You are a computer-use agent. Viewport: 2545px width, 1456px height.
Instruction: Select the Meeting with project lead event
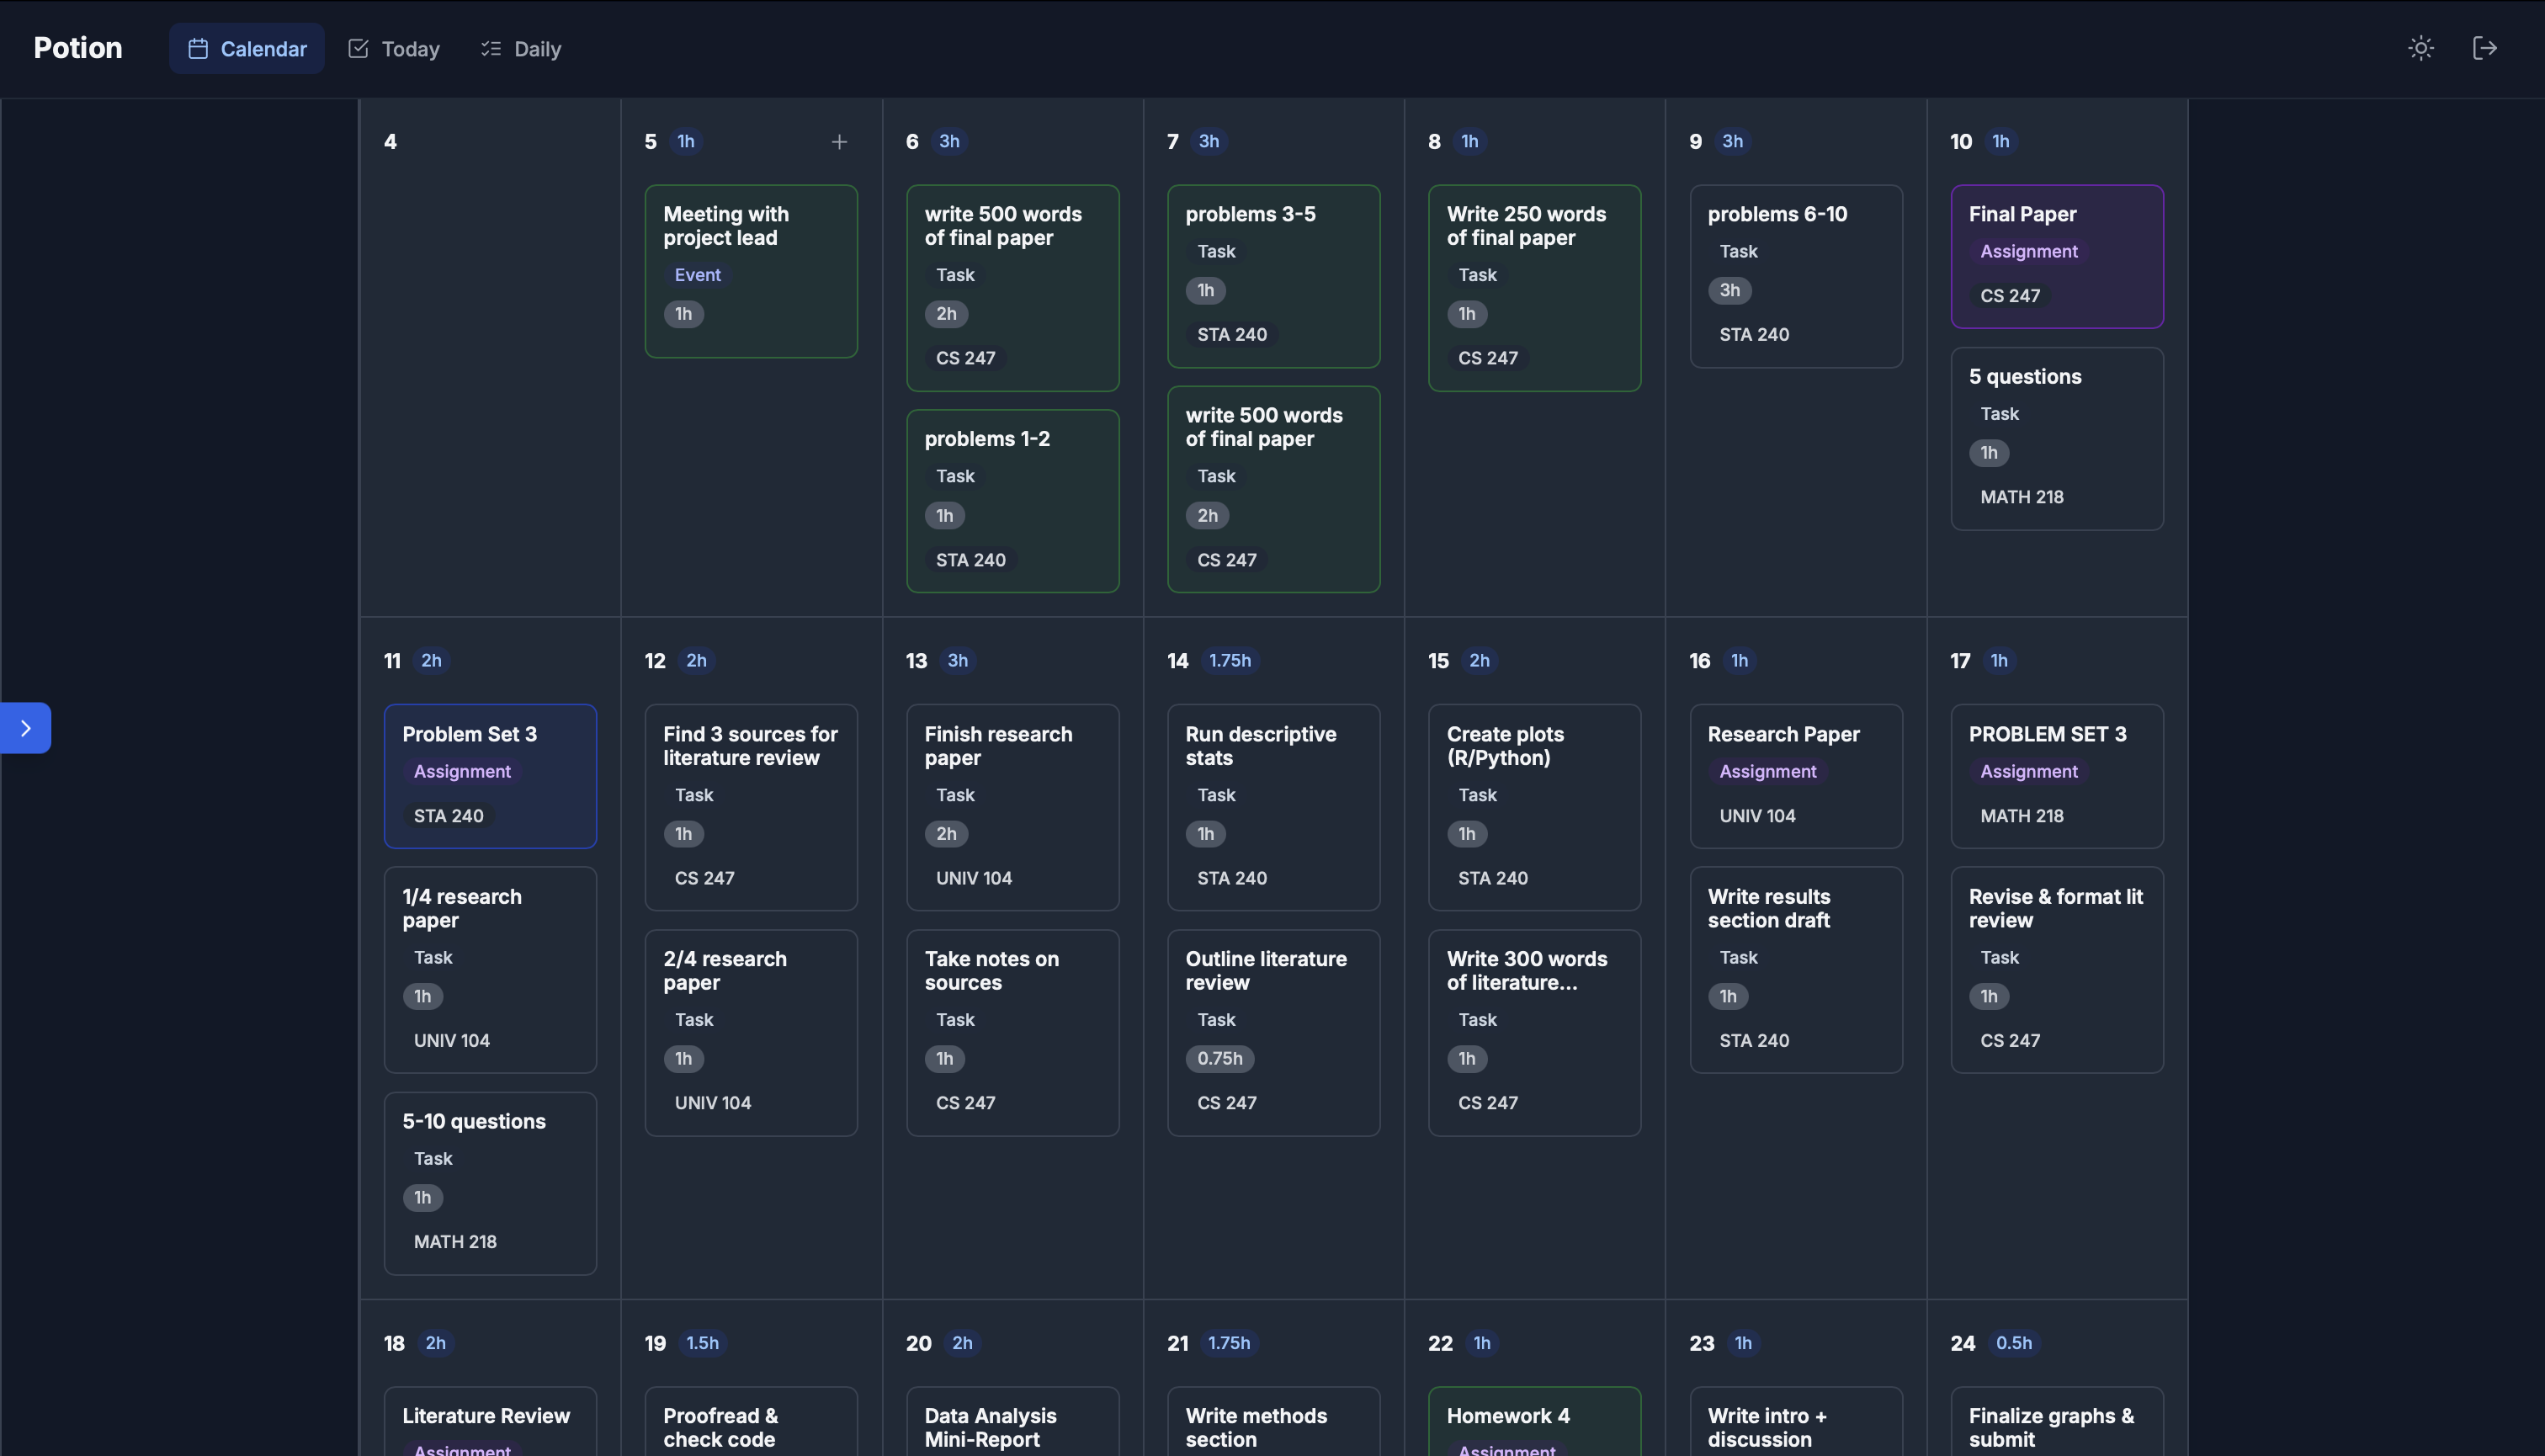point(751,271)
